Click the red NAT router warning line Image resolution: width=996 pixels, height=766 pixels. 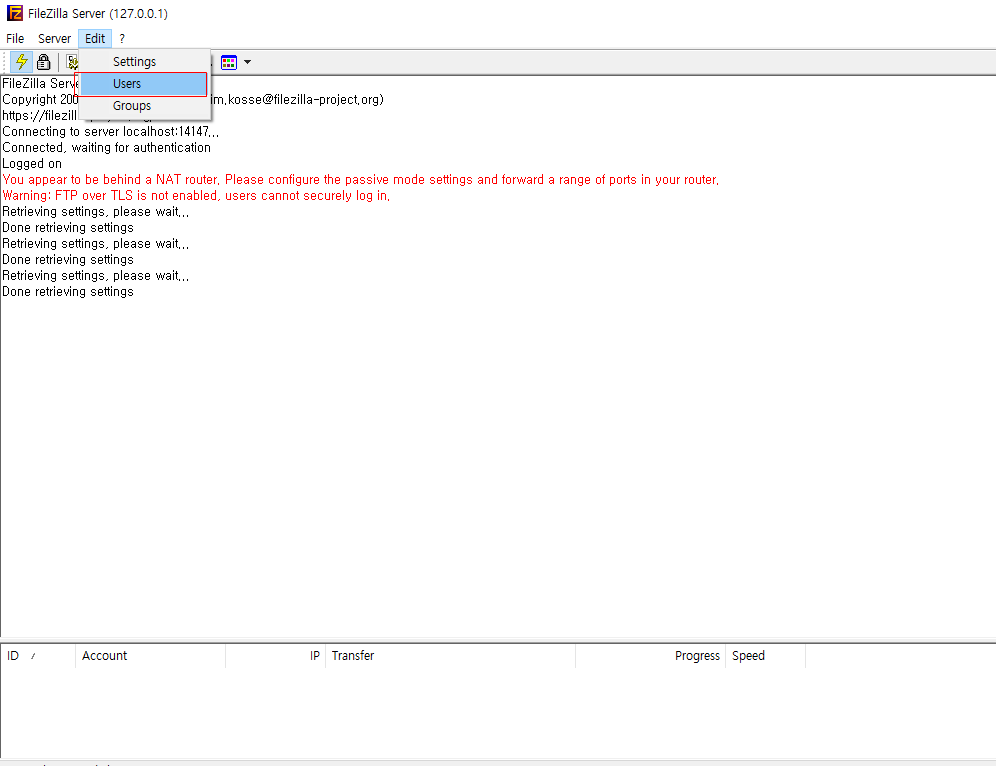tap(361, 180)
